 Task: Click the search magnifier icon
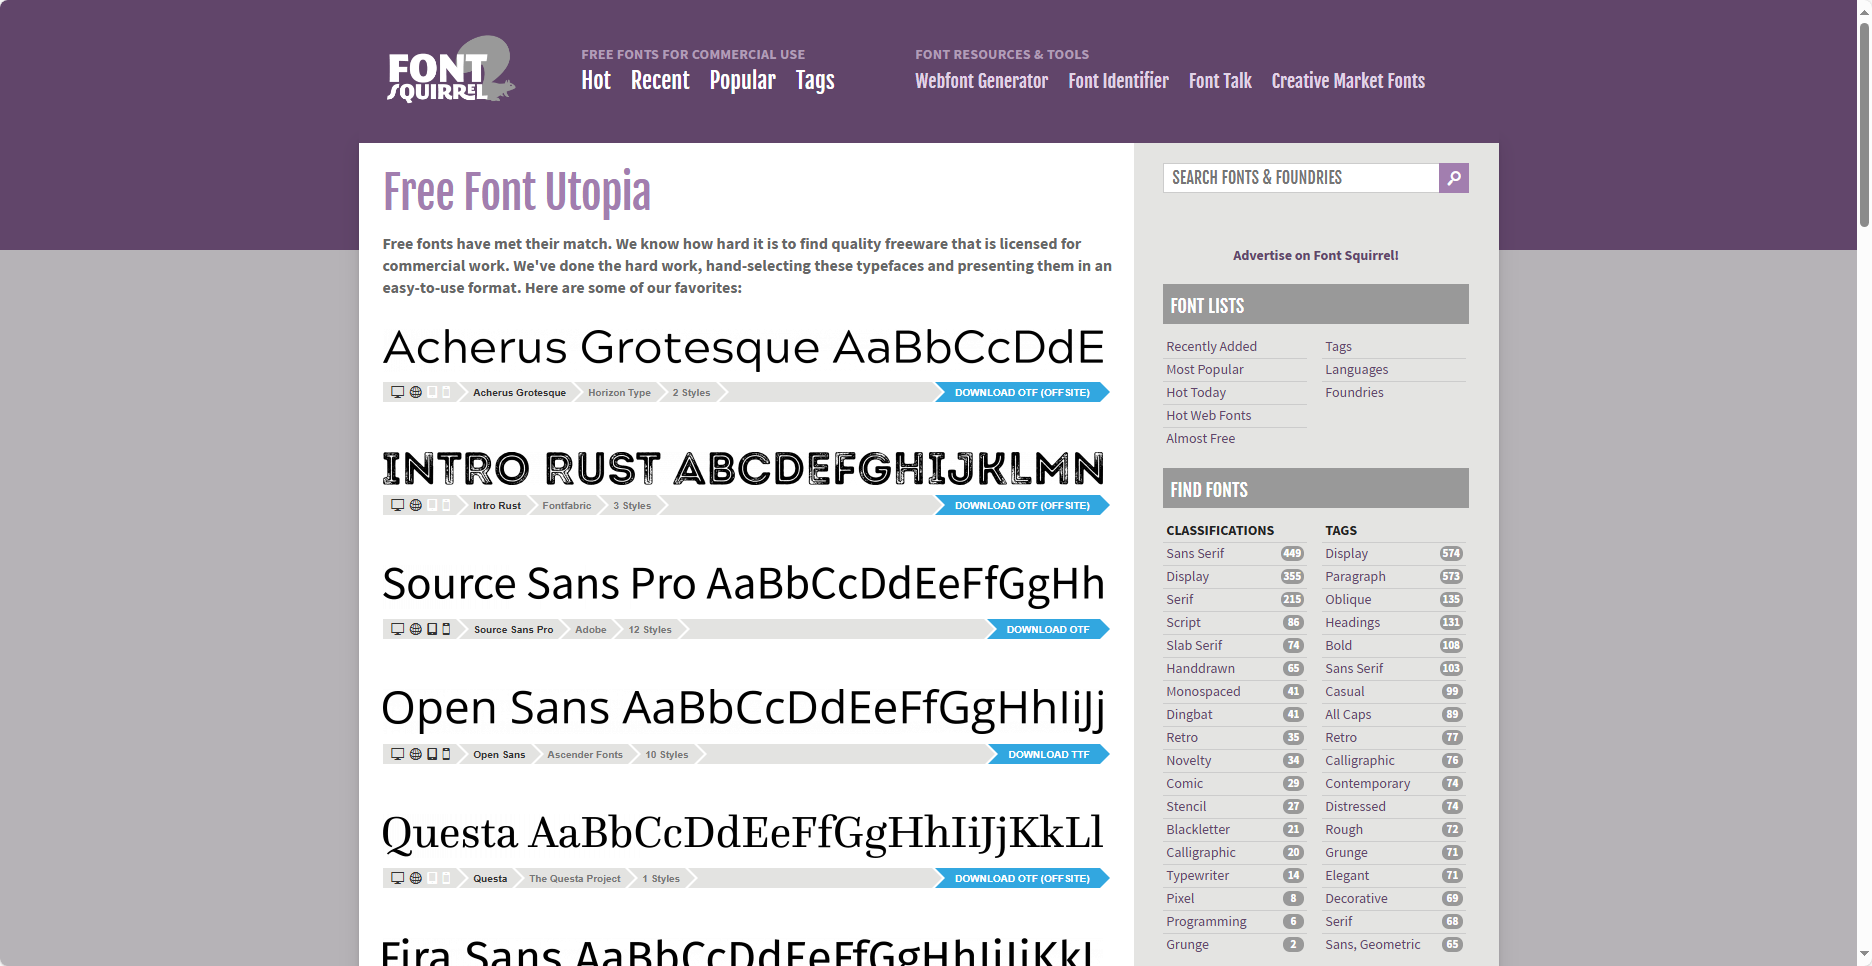[1453, 177]
